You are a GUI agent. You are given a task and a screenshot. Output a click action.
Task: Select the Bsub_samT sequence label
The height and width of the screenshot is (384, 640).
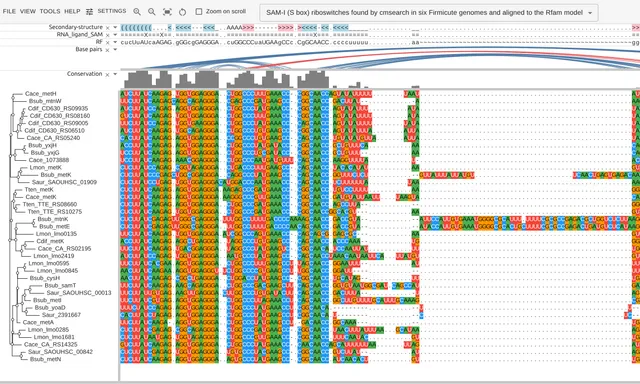(60, 285)
